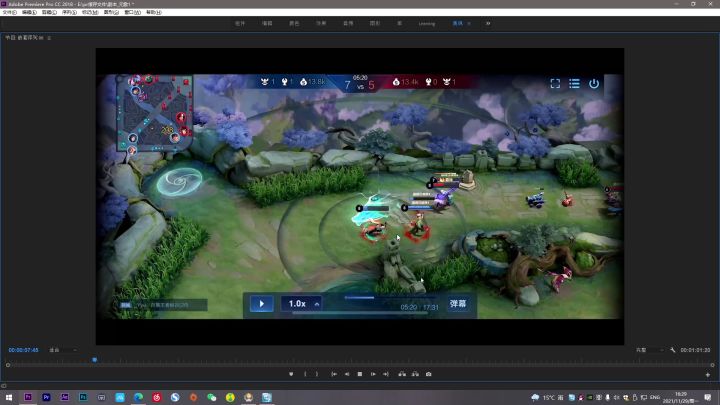Open Windows notification center icon
This screenshot has height=405, width=720.
point(708,397)
